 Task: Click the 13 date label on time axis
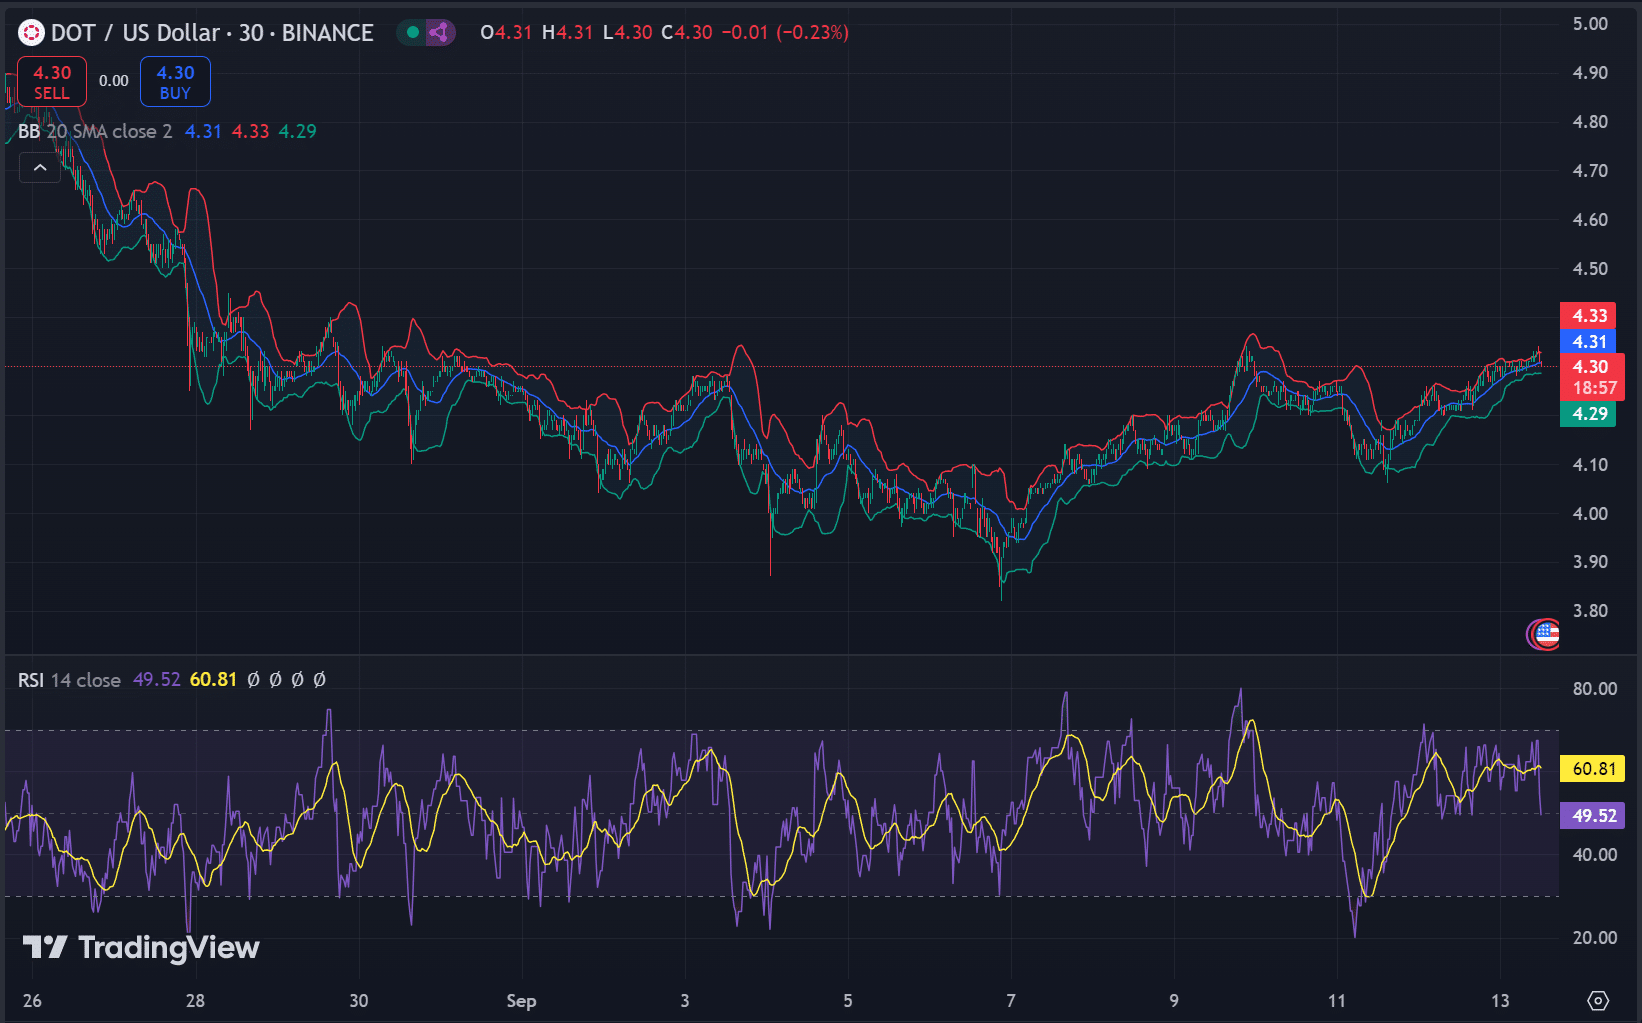1500,1001
